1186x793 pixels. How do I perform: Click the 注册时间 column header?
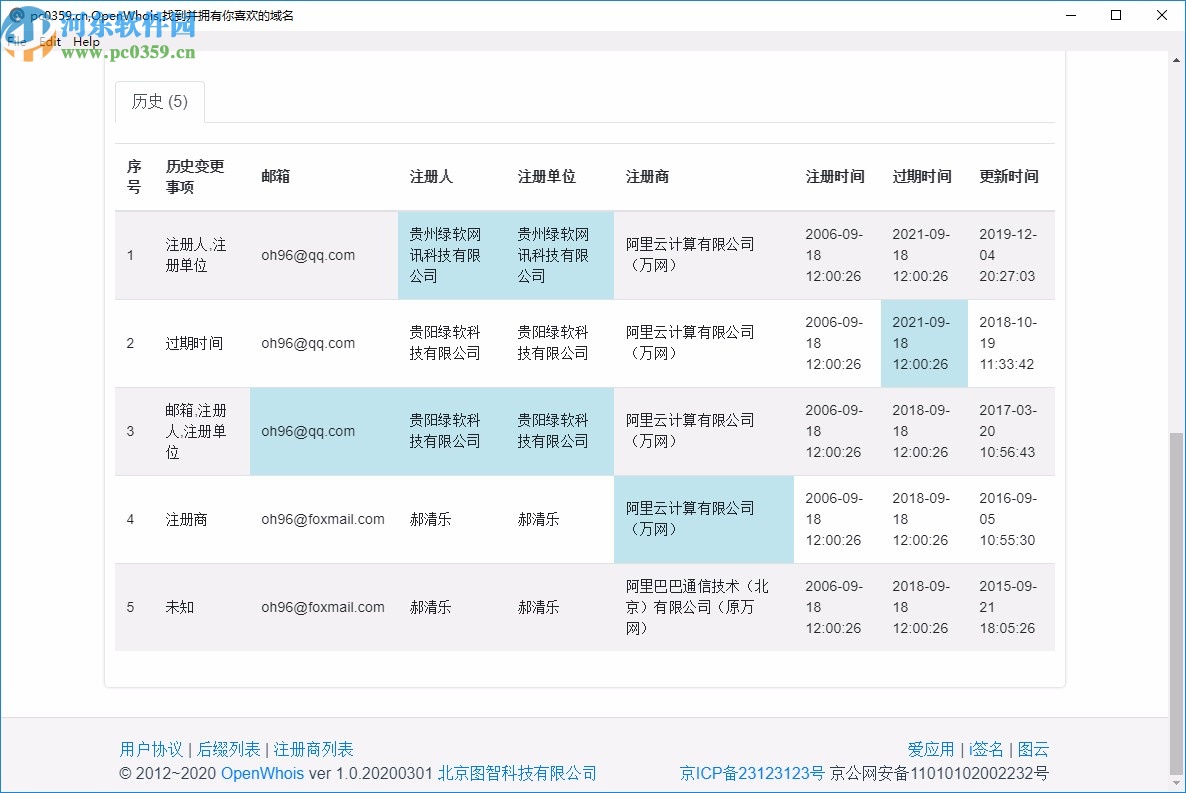(x=834, y=176)
